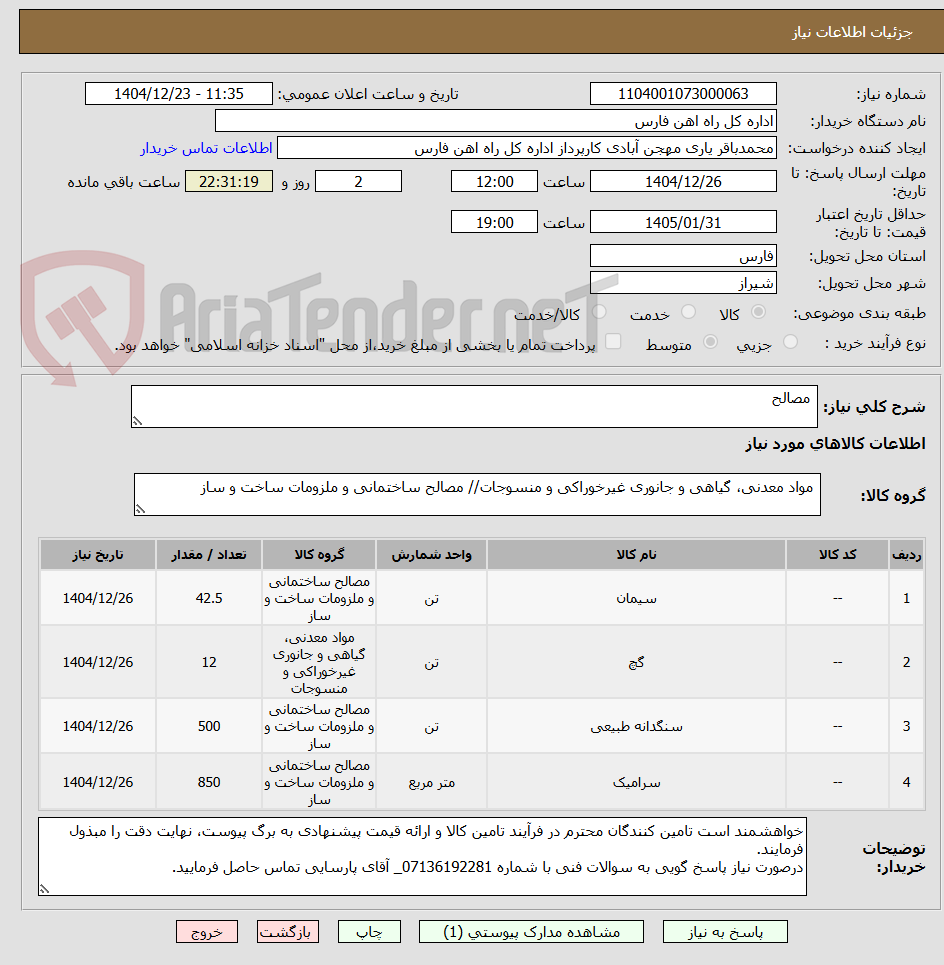Click the price validity date field 1405/01/31
The width and height of the screenshot is (944, 965).
tap(683, 222)
